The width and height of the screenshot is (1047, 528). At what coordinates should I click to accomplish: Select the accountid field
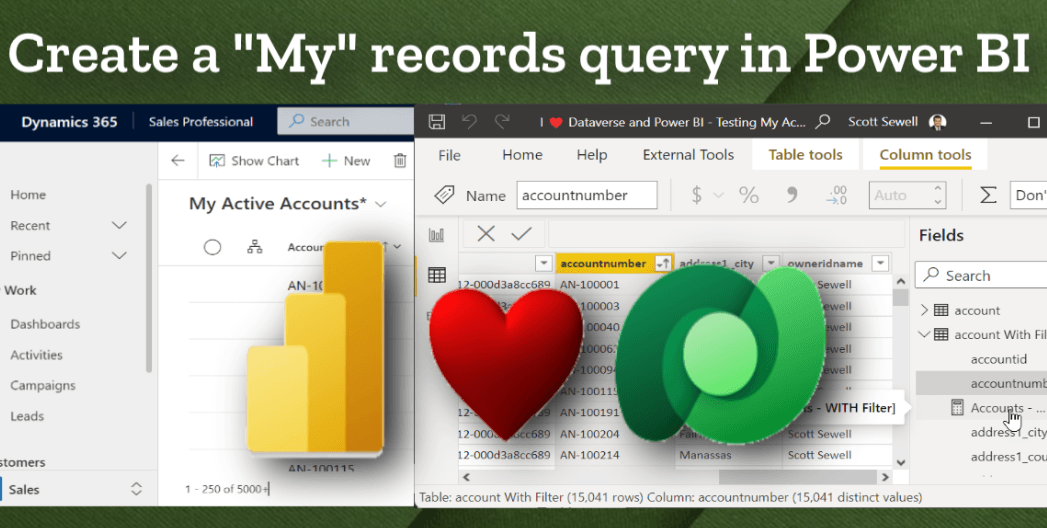998,359
